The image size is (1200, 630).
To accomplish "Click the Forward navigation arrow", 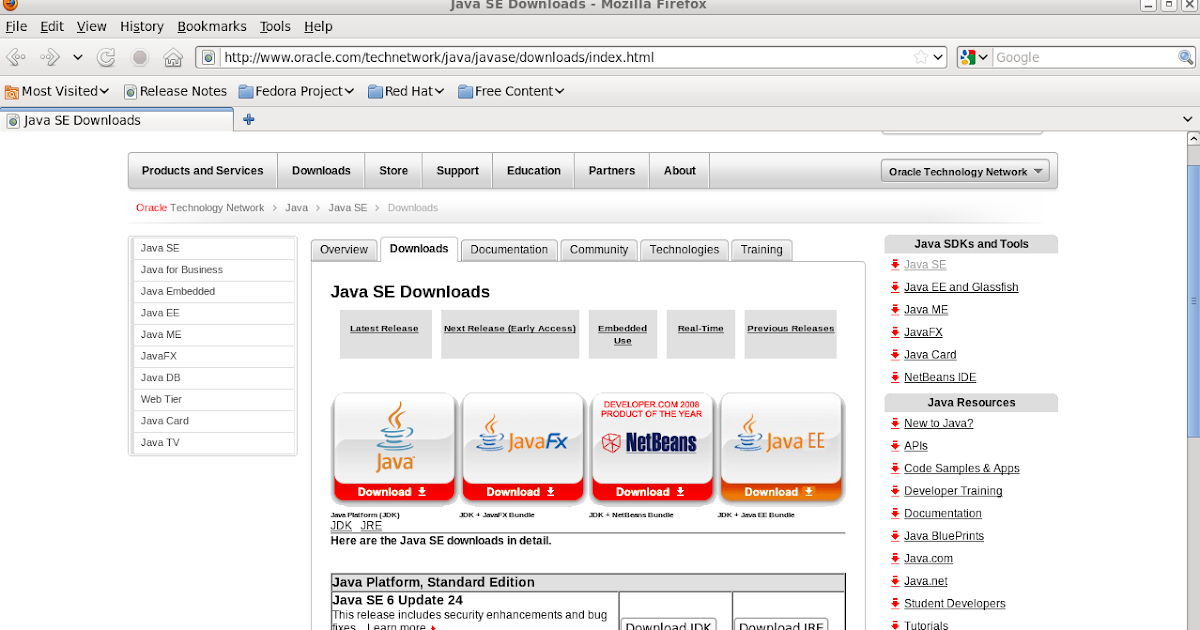I will pos(51,57).
